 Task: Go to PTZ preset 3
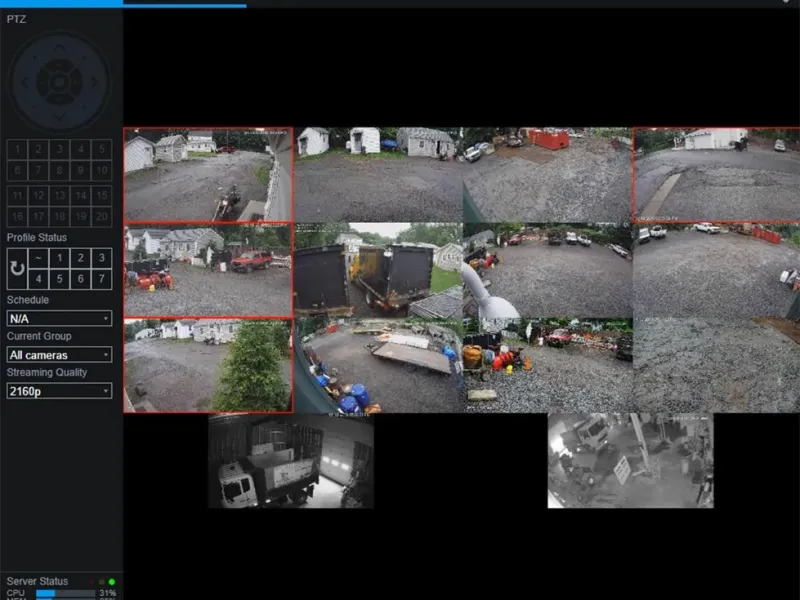point(60,149)
